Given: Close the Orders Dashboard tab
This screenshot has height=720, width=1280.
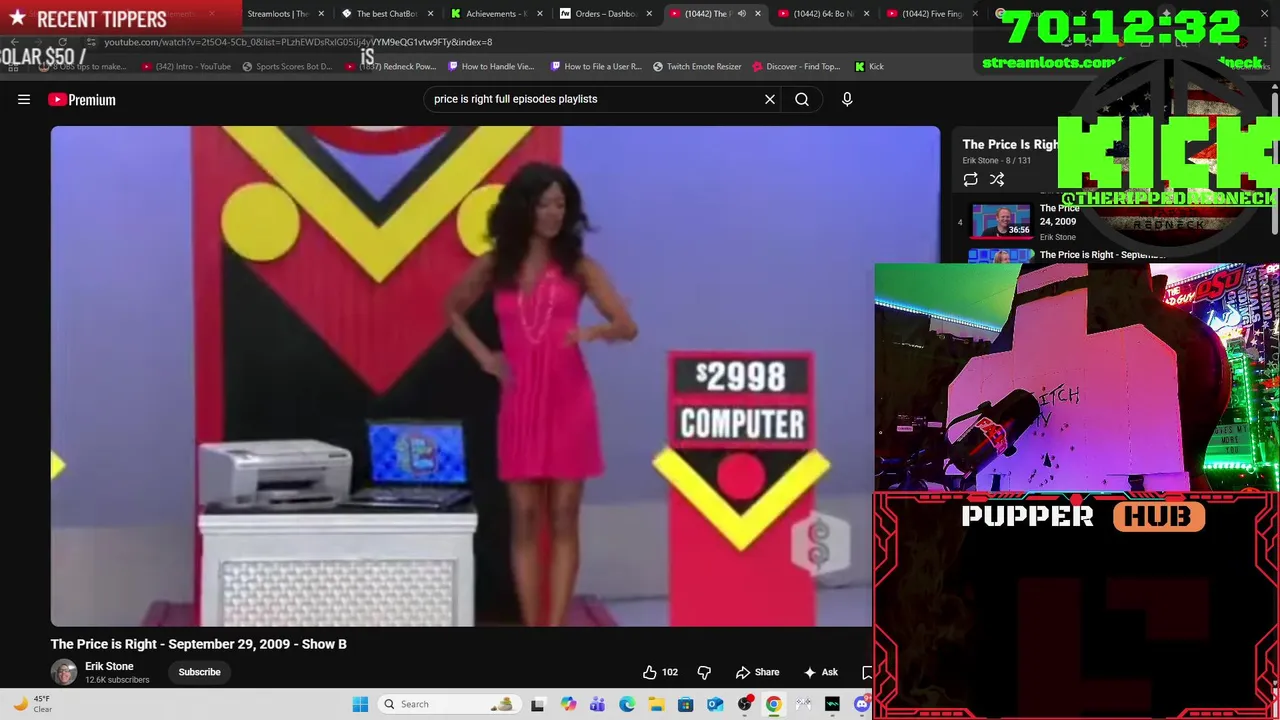Looking at the screenshot, I should coord(649,14).
